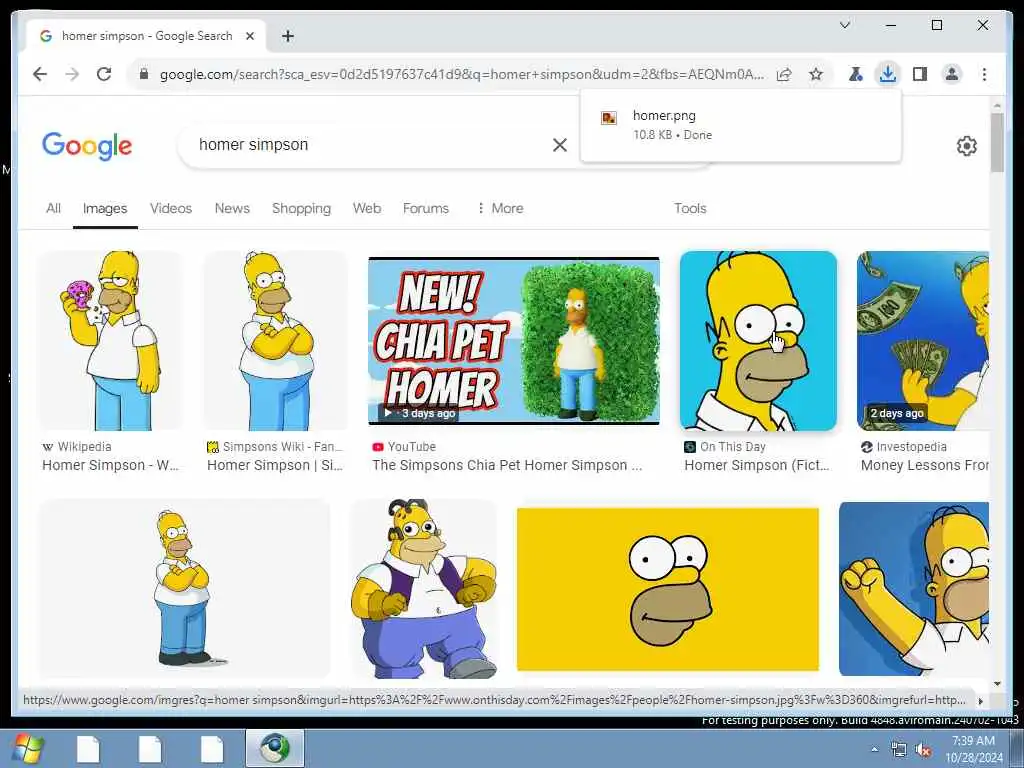
Task: Go back with the browser back arrow
Action: click(x=40, y=74)
